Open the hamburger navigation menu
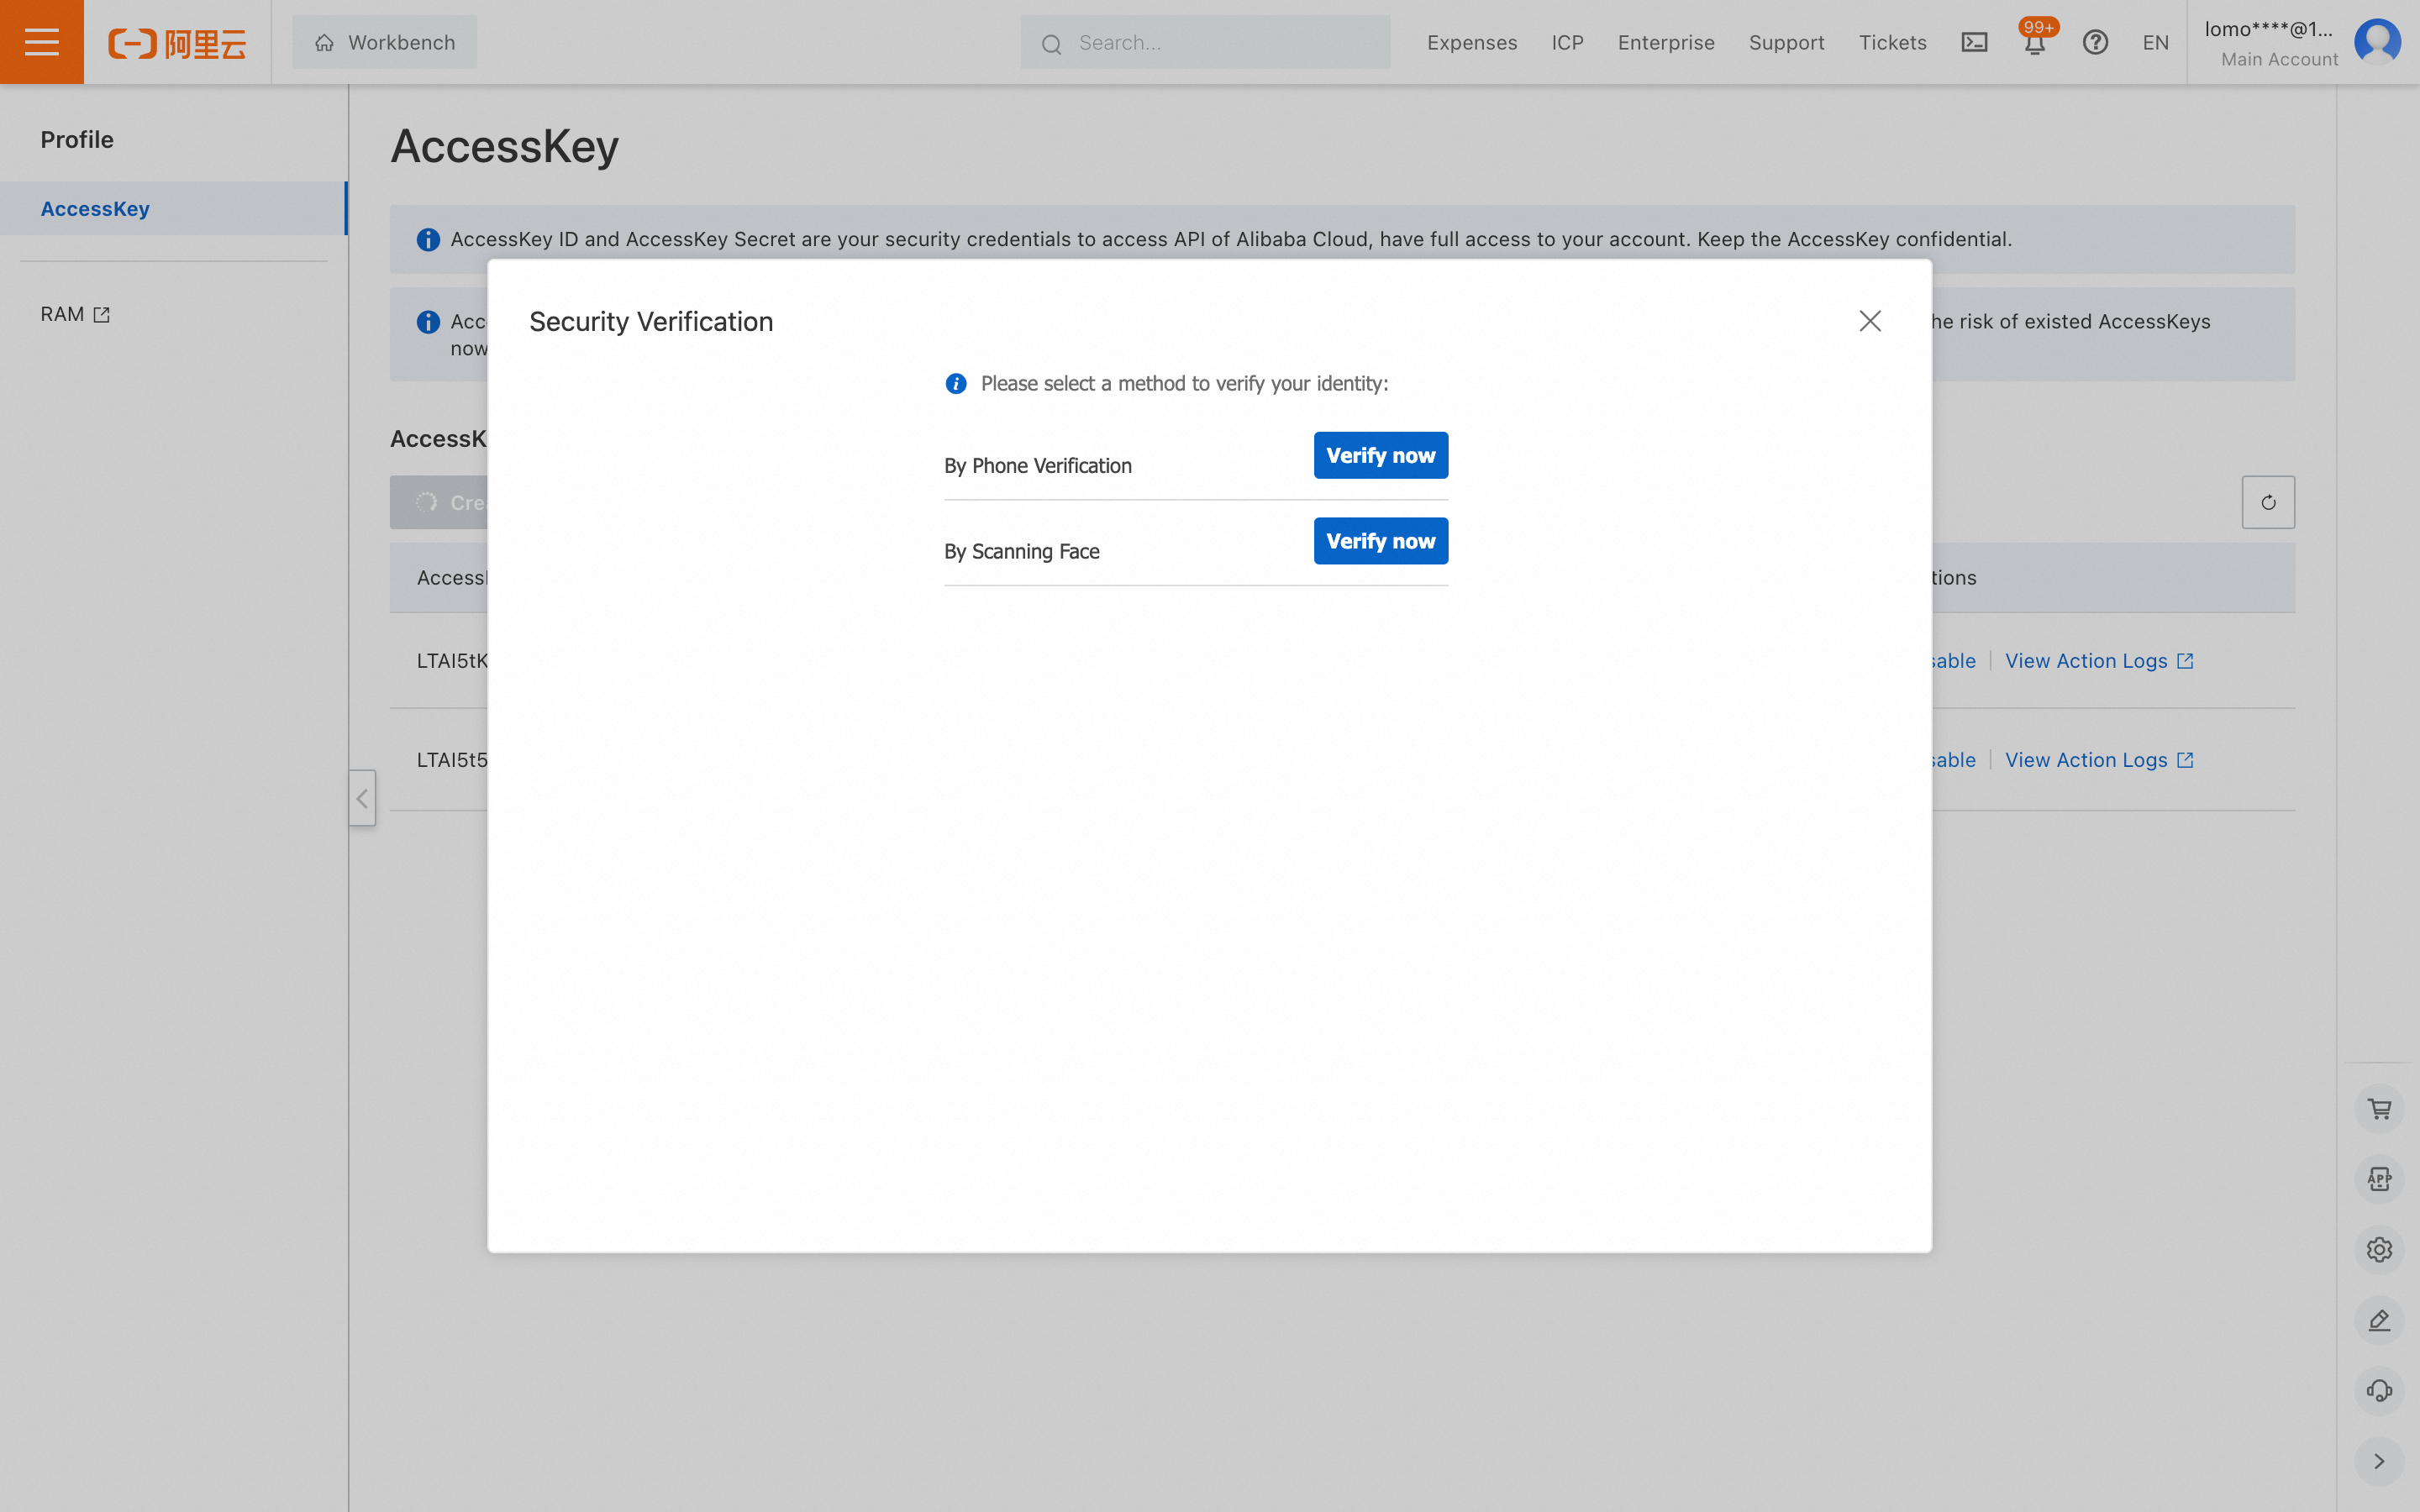 41,42
